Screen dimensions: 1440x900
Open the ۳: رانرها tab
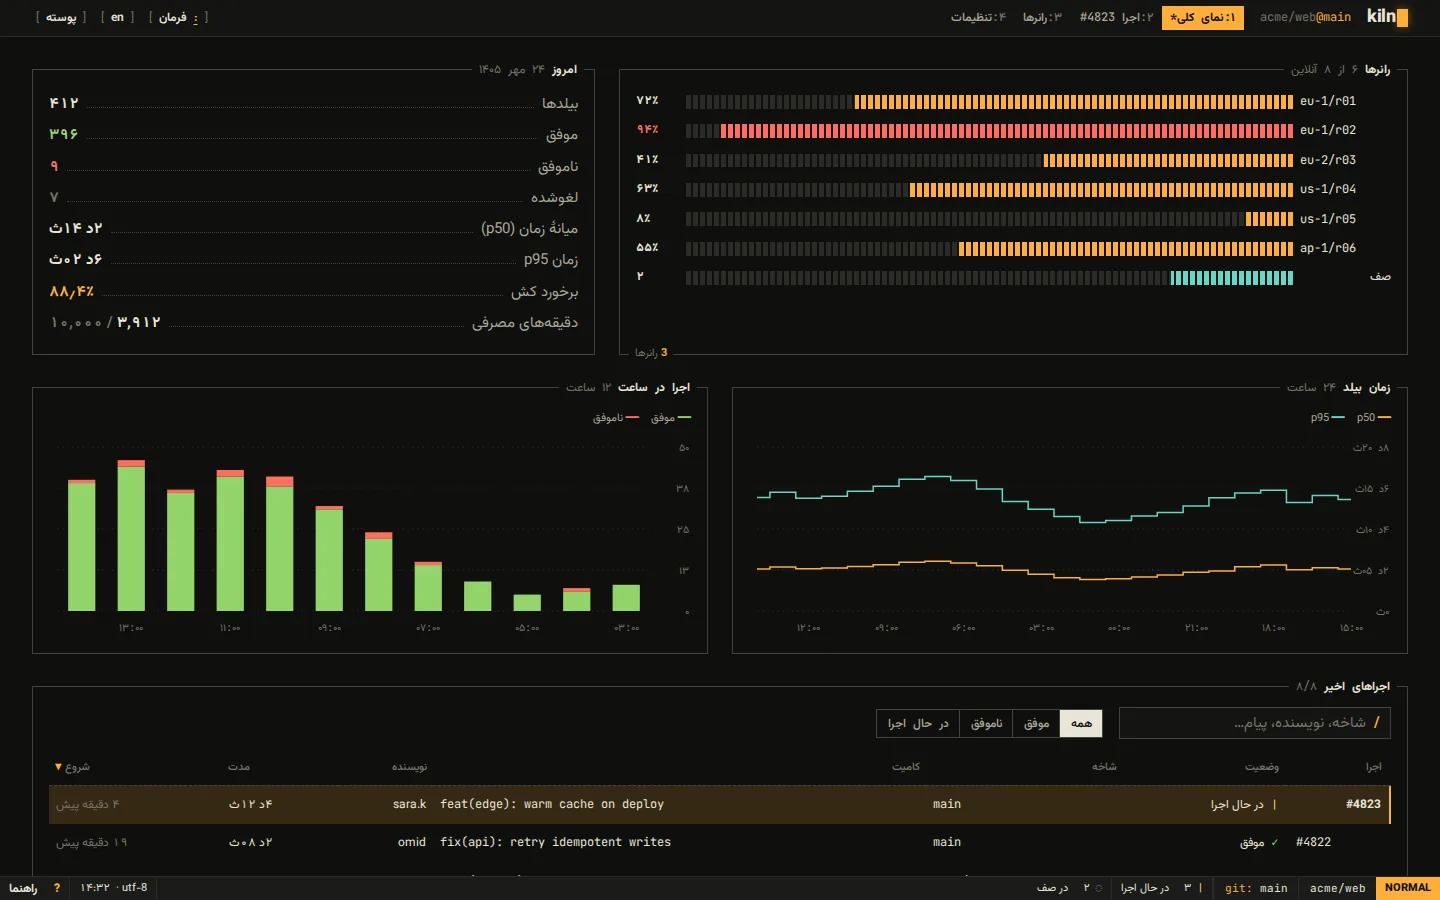click(1042, 17)
